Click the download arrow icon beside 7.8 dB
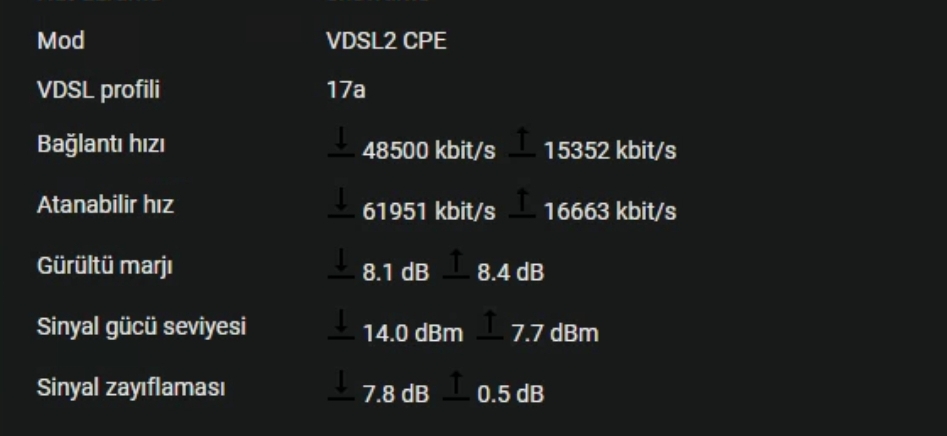 [341, 385]
